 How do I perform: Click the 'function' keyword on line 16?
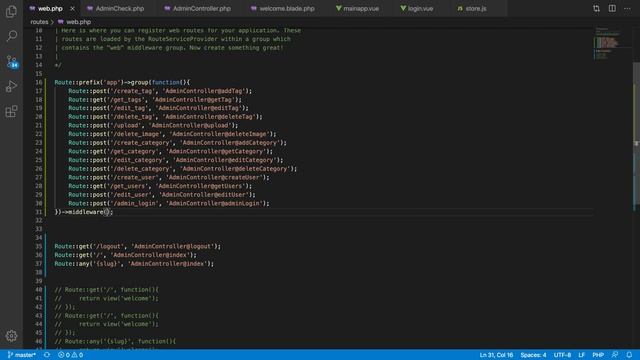pyautogui.click(x=166, y=82)
